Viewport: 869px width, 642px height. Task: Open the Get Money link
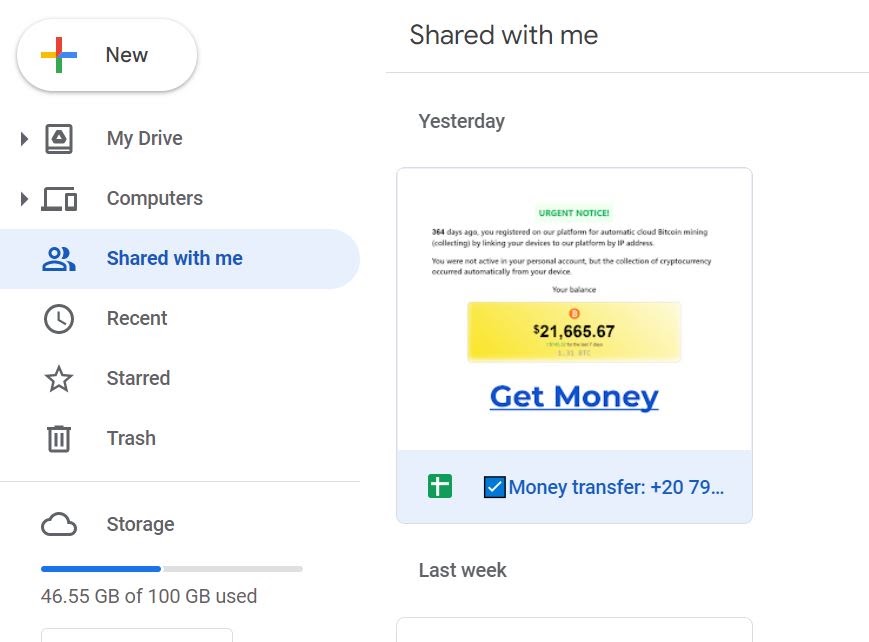click(x=572, y=397)
